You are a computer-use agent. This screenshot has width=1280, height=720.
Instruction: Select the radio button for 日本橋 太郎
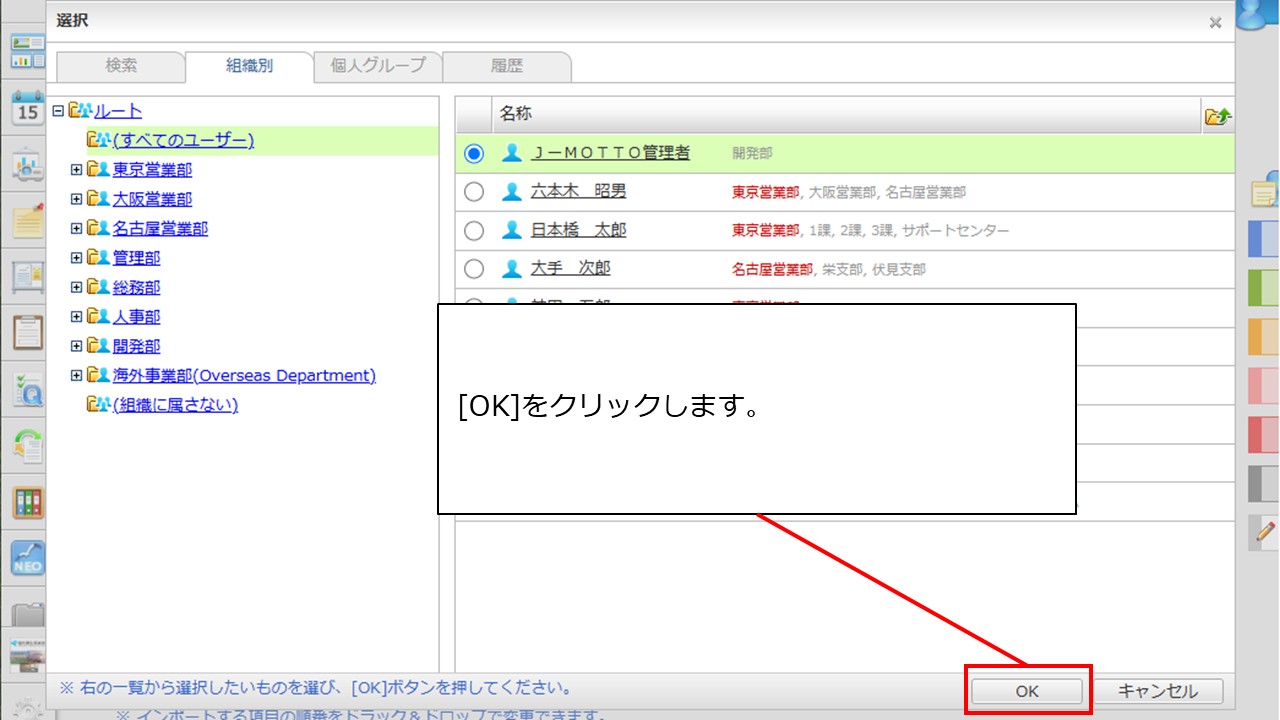point(474,230)
